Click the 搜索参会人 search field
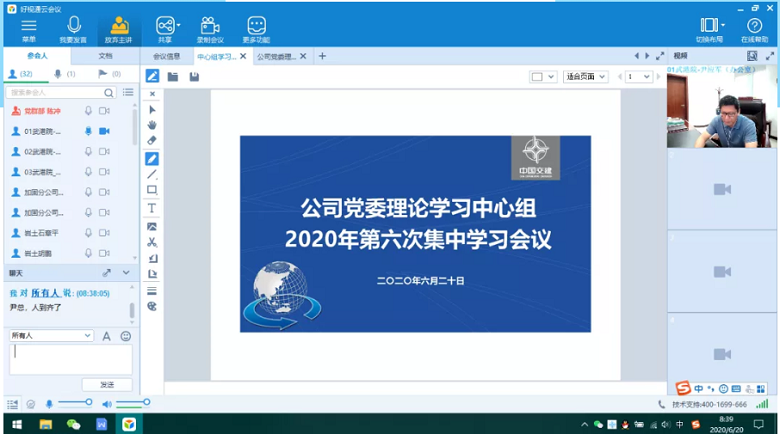This screenshot has height=434, width=780. [x=60, y=92]
